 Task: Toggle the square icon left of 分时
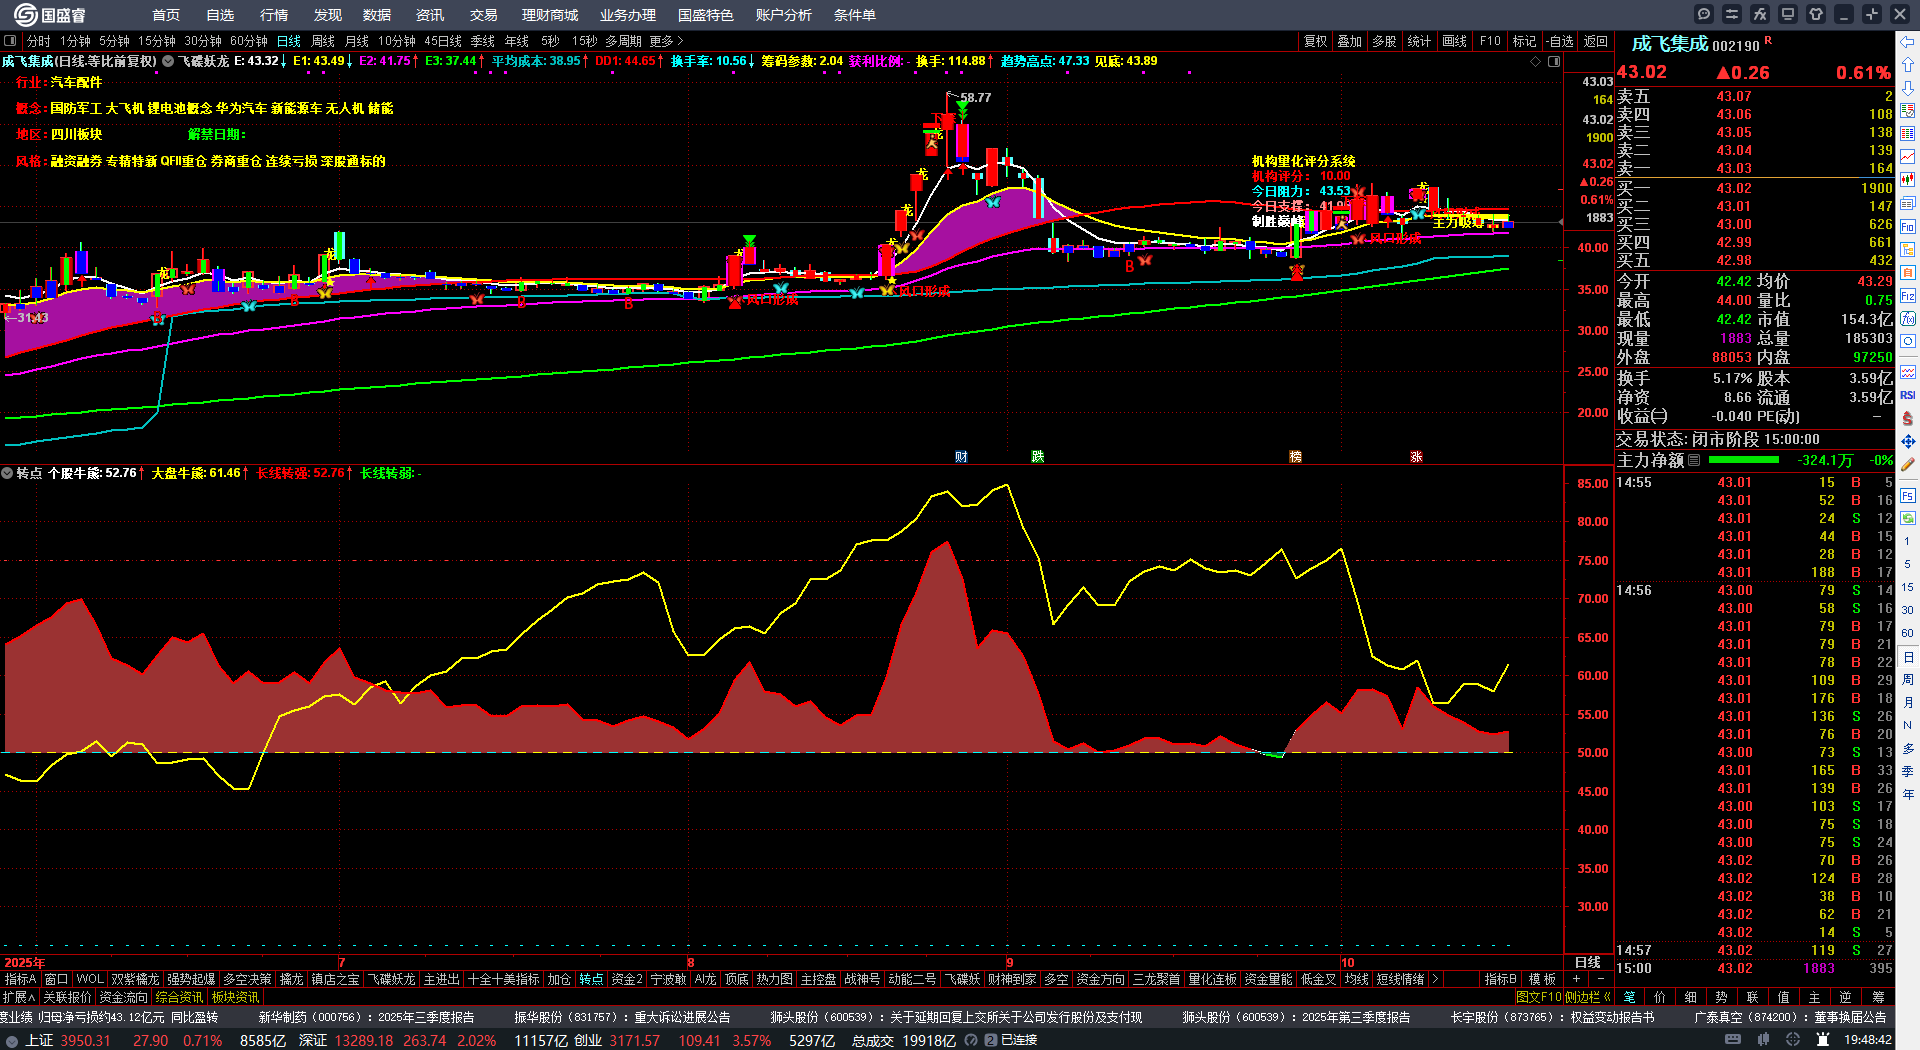[10, 41]
